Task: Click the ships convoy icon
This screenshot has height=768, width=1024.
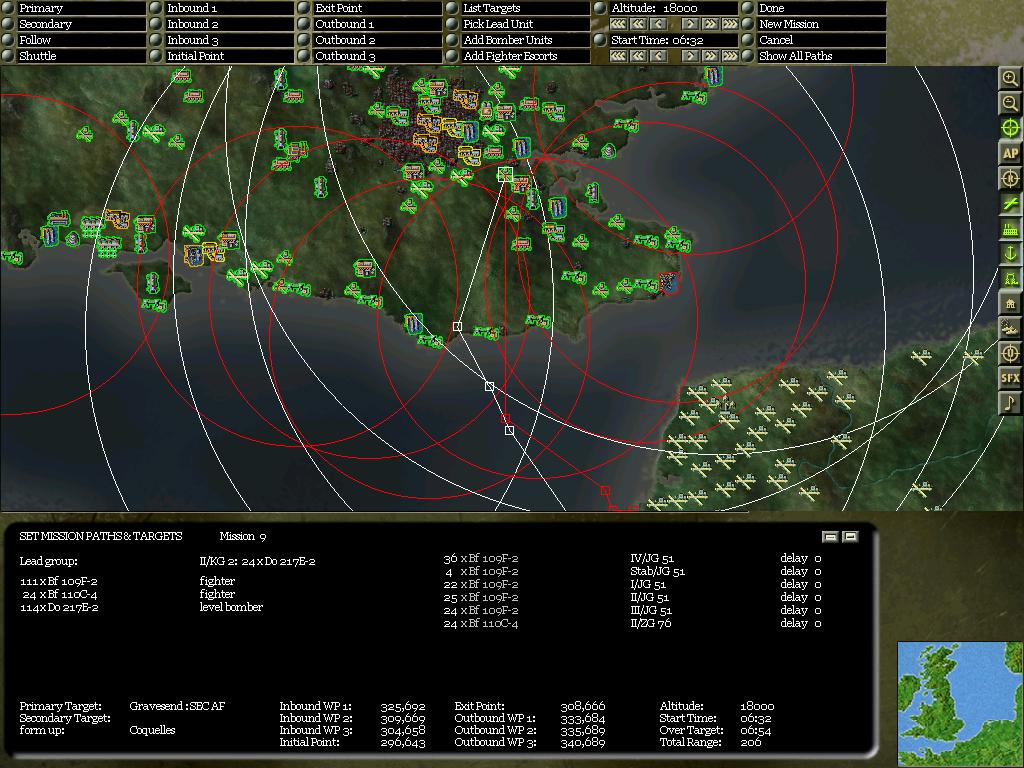Action: (1010, 328)
